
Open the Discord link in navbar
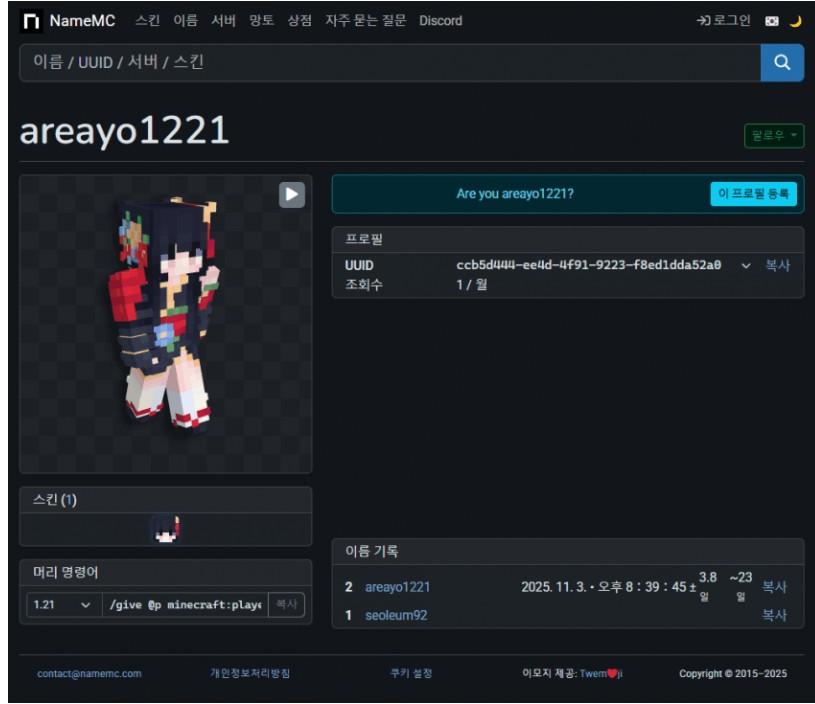pyautogui.click(x=440, y=21)
